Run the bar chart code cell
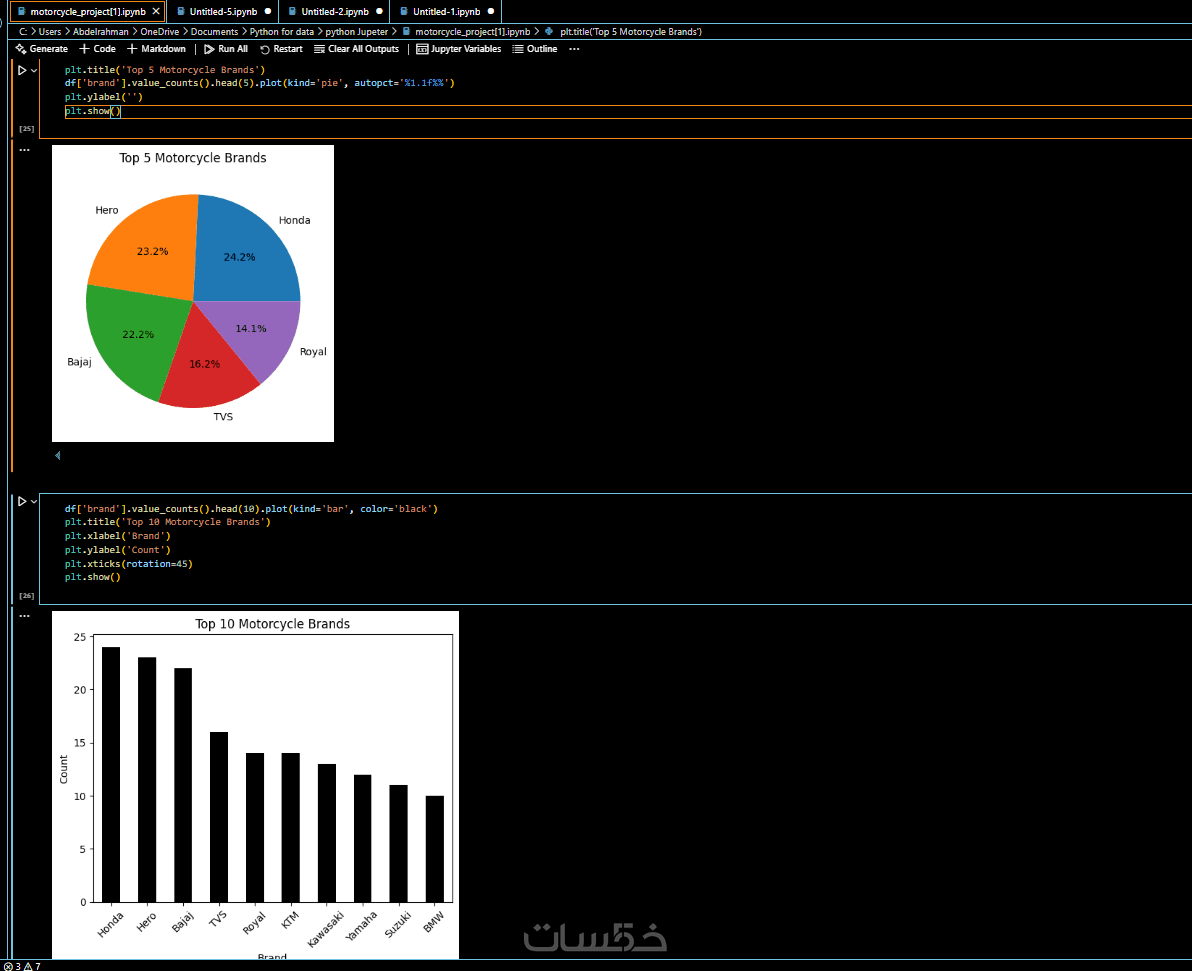 (x=22, y=501)
